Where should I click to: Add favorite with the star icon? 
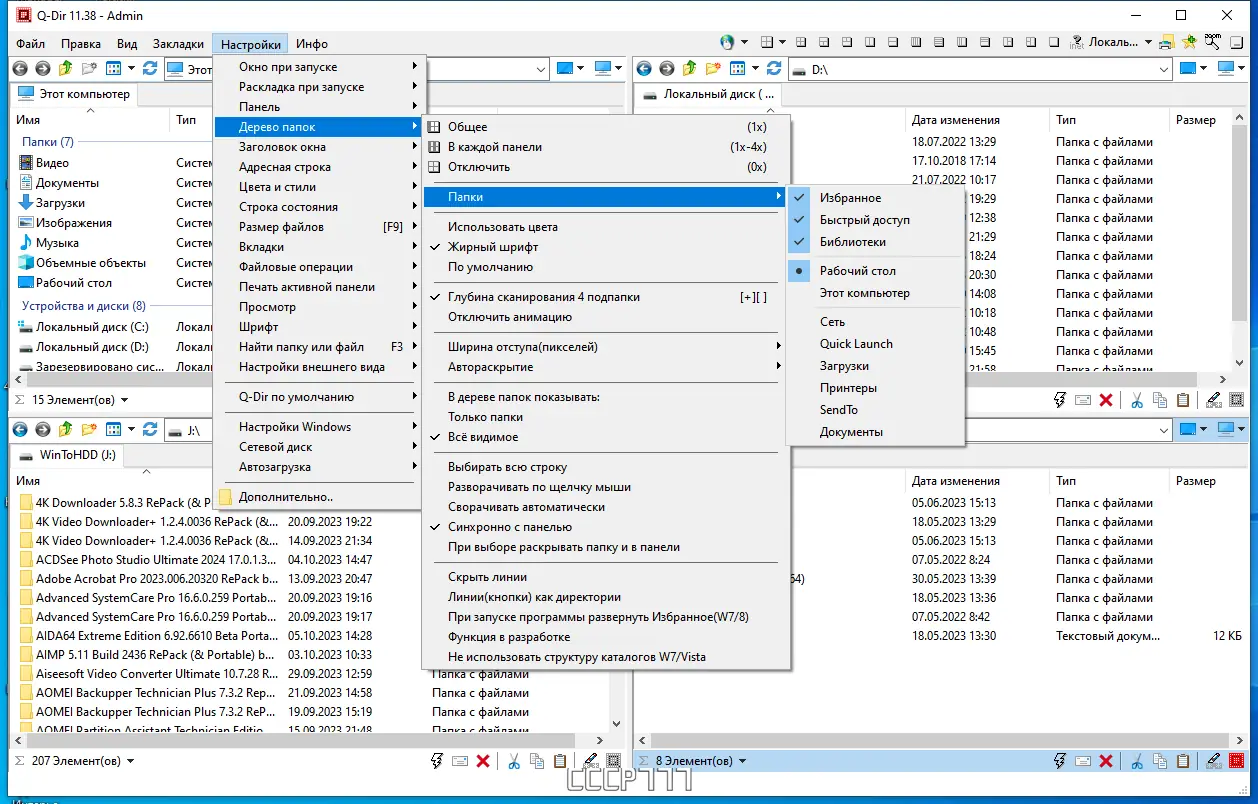tap(1189, 42)
